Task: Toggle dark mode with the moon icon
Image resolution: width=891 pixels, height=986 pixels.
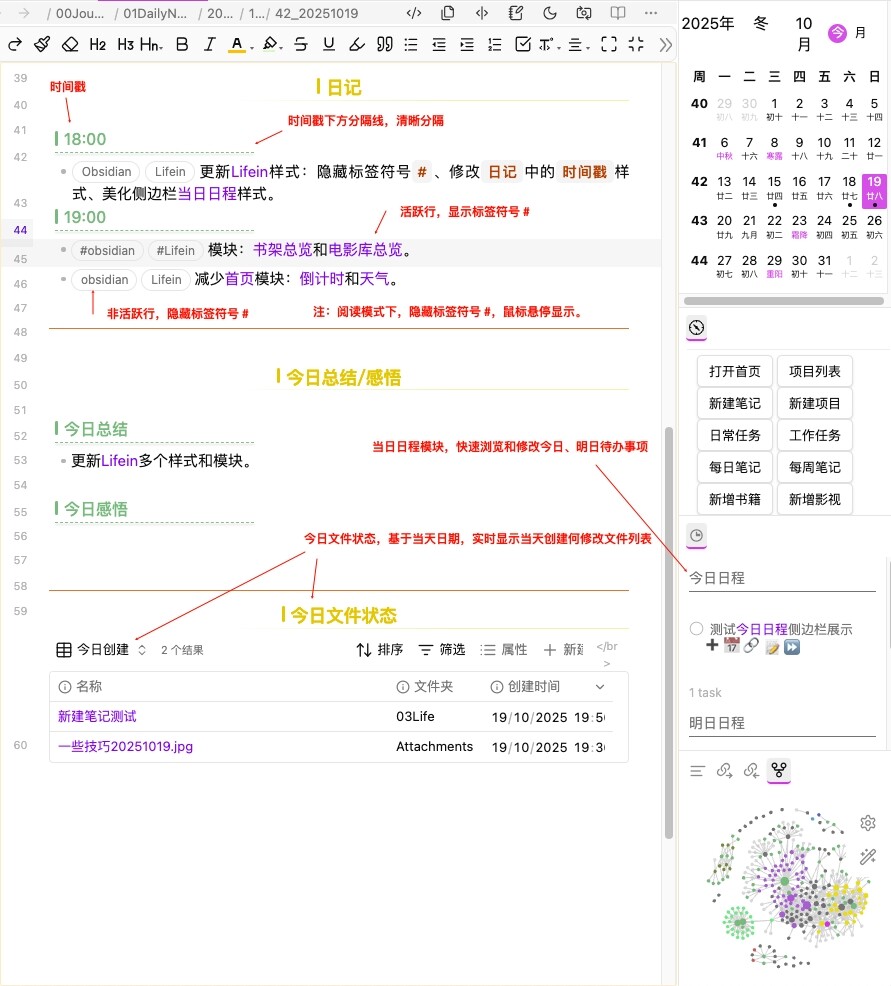Action: pyautogui.click(x=549, y=13)
